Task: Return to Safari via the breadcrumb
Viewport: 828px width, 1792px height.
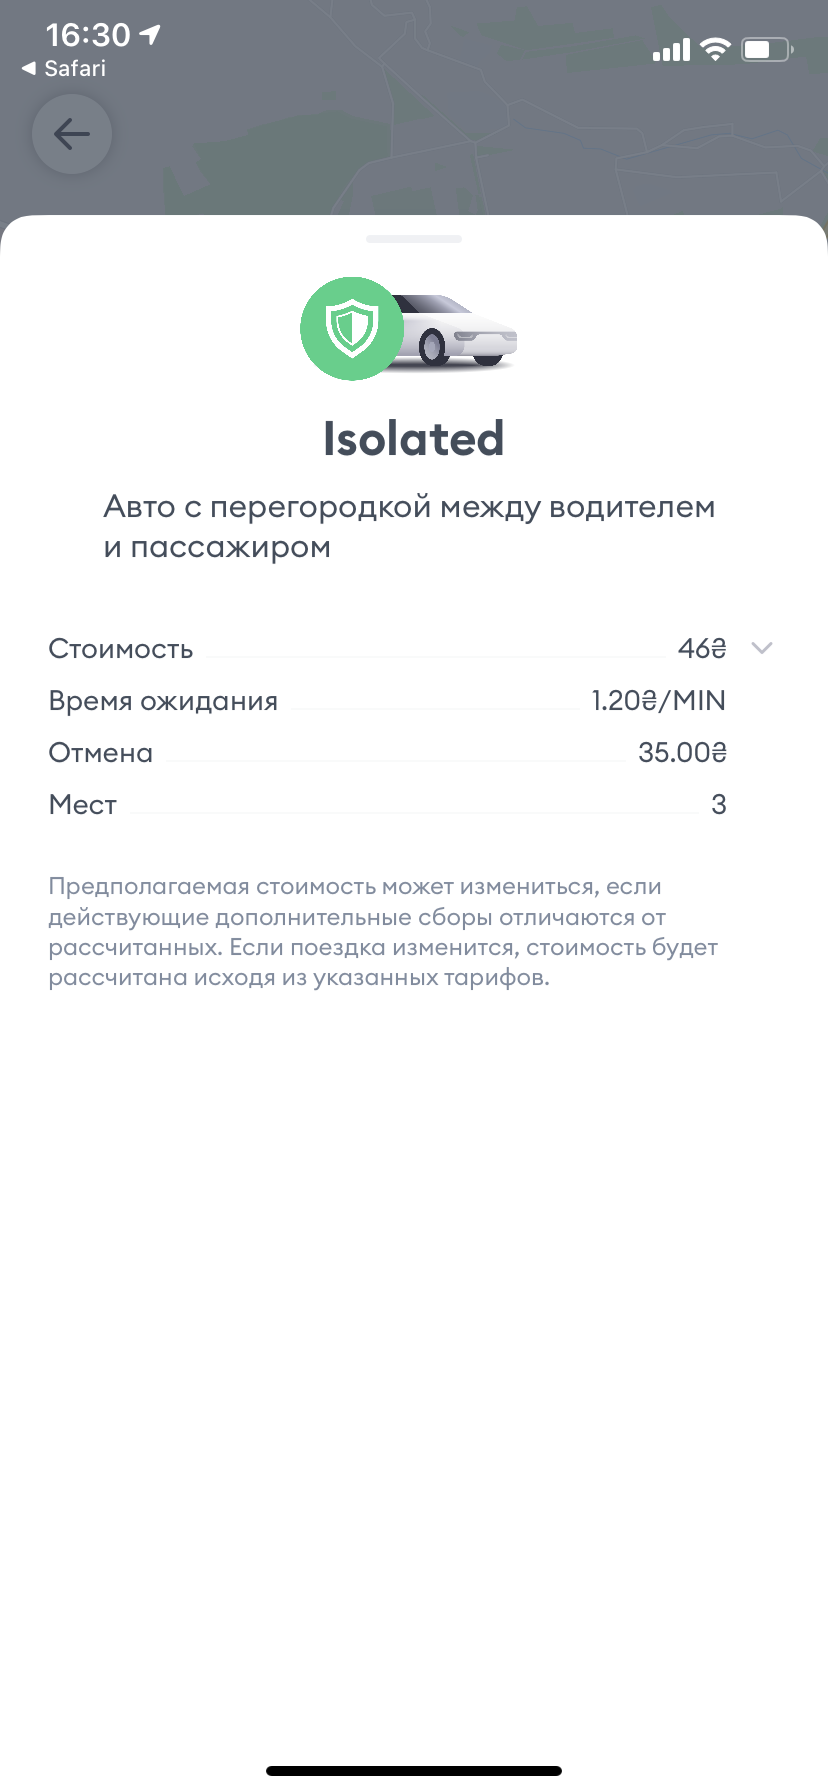Action: [x=64, y=69]
